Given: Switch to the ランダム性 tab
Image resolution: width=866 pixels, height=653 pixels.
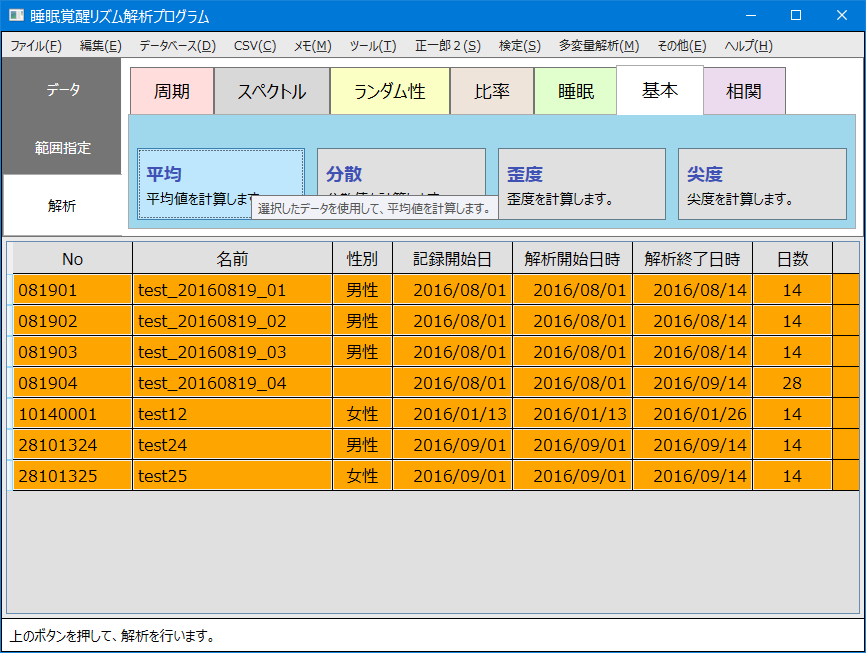Looking at the screenshot, I should coord(390,91).
